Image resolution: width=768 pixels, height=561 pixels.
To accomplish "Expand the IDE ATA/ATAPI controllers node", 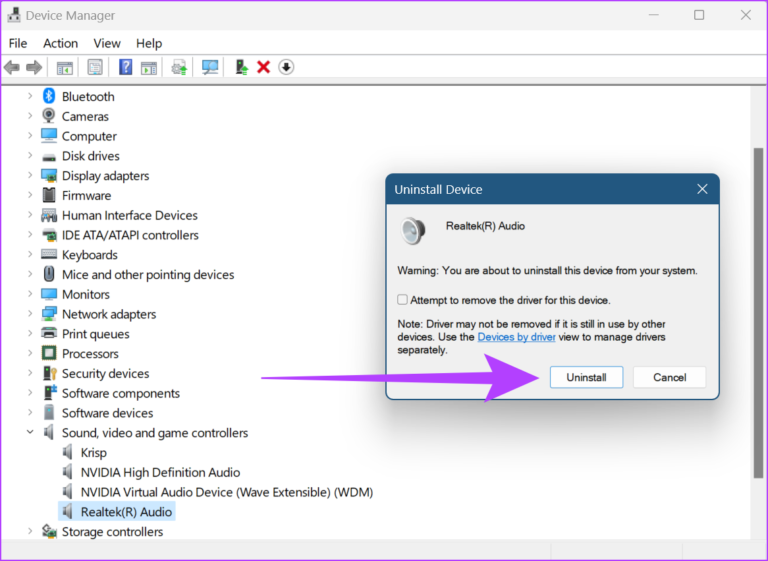I will click(x=30, y=235).
